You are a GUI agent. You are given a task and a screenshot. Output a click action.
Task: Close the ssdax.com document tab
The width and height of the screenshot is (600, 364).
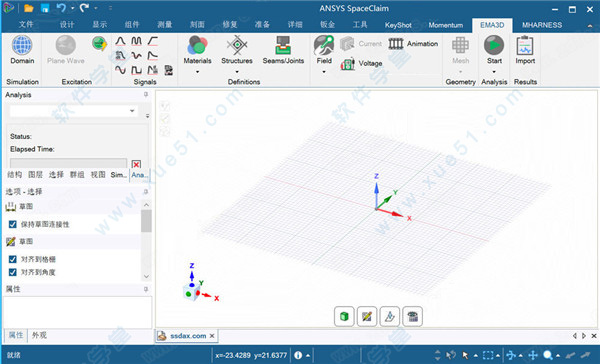click(x=212, y=336)
